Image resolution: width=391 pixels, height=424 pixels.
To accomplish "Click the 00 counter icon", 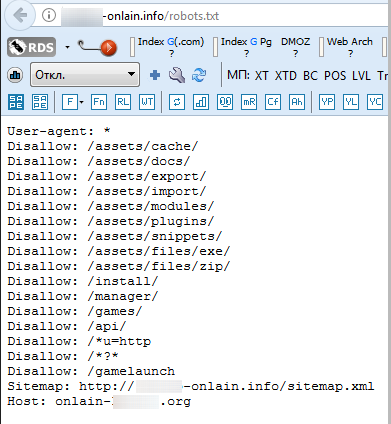I will point(225,102).
